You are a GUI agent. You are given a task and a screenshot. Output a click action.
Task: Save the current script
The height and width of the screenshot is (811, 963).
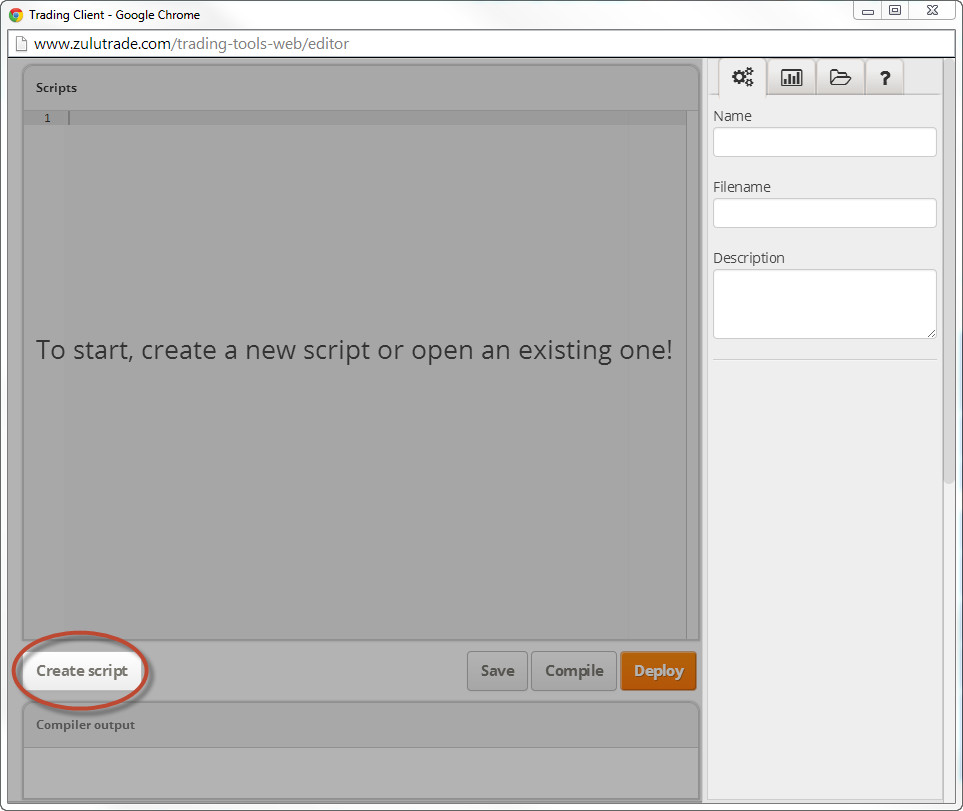pyautogui.click(x=497, y=671)
